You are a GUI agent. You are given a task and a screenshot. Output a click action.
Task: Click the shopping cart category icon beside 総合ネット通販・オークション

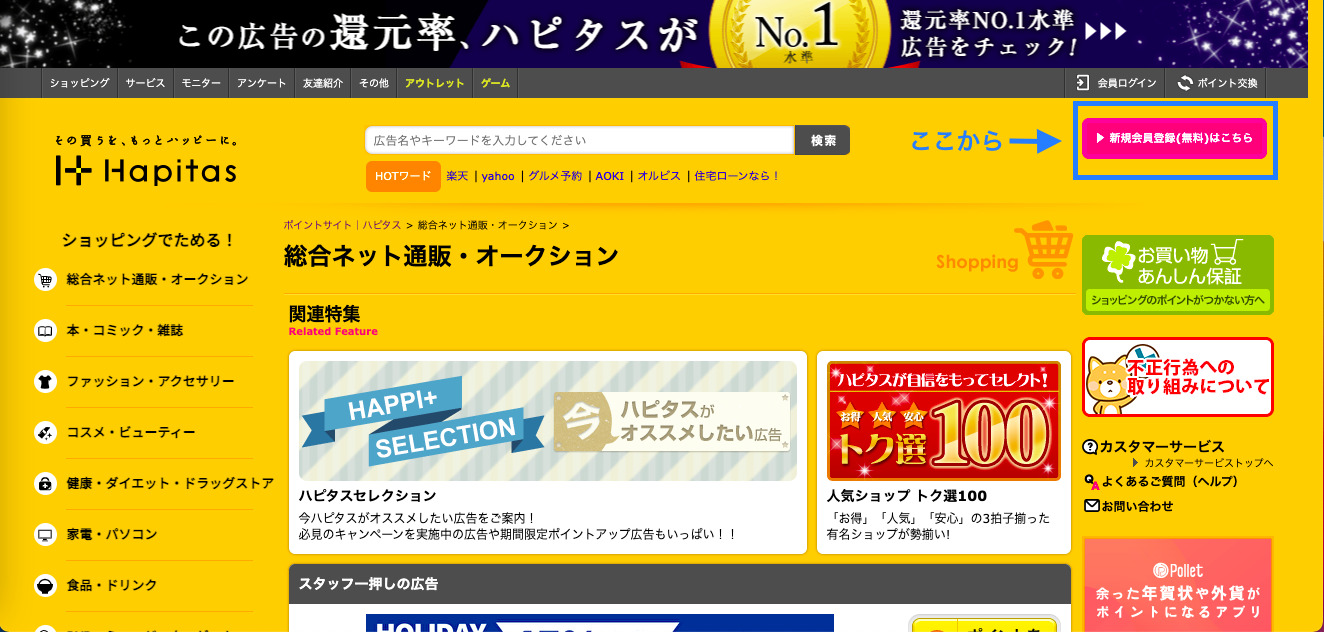45,280
